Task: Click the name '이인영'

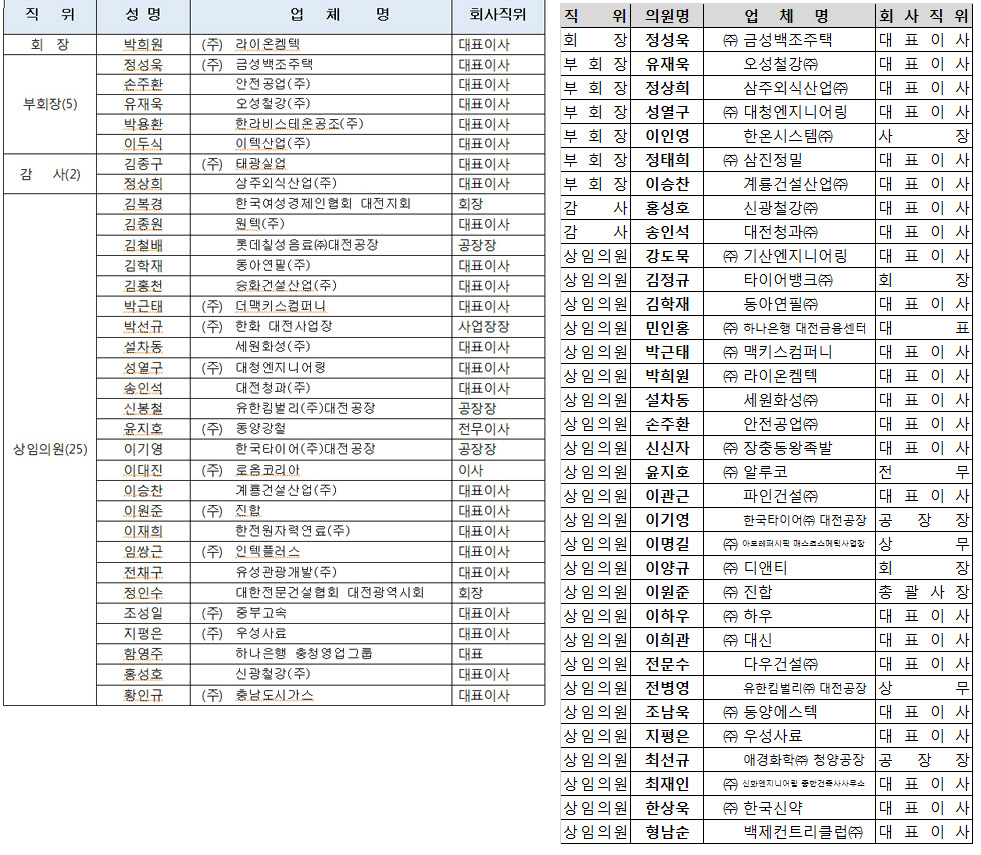Action: pyautogui.click(x=667, y=136)
